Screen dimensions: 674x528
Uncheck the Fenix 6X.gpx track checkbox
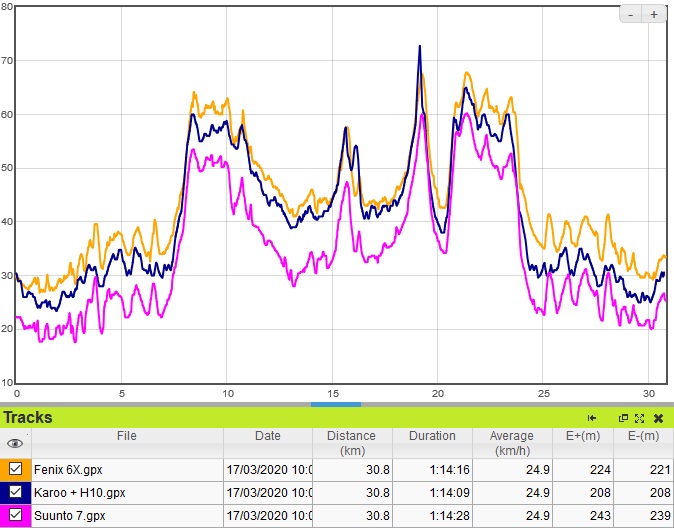pos(15,468)
